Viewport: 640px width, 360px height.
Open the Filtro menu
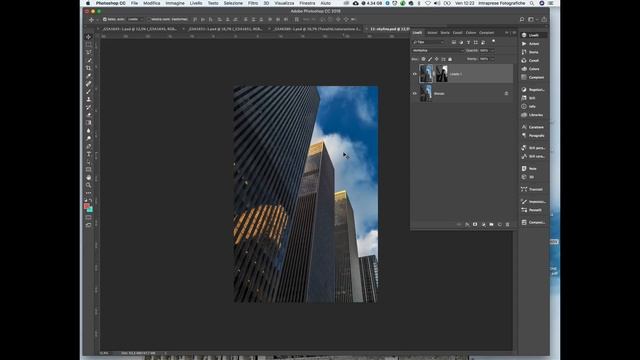(253, 3)
